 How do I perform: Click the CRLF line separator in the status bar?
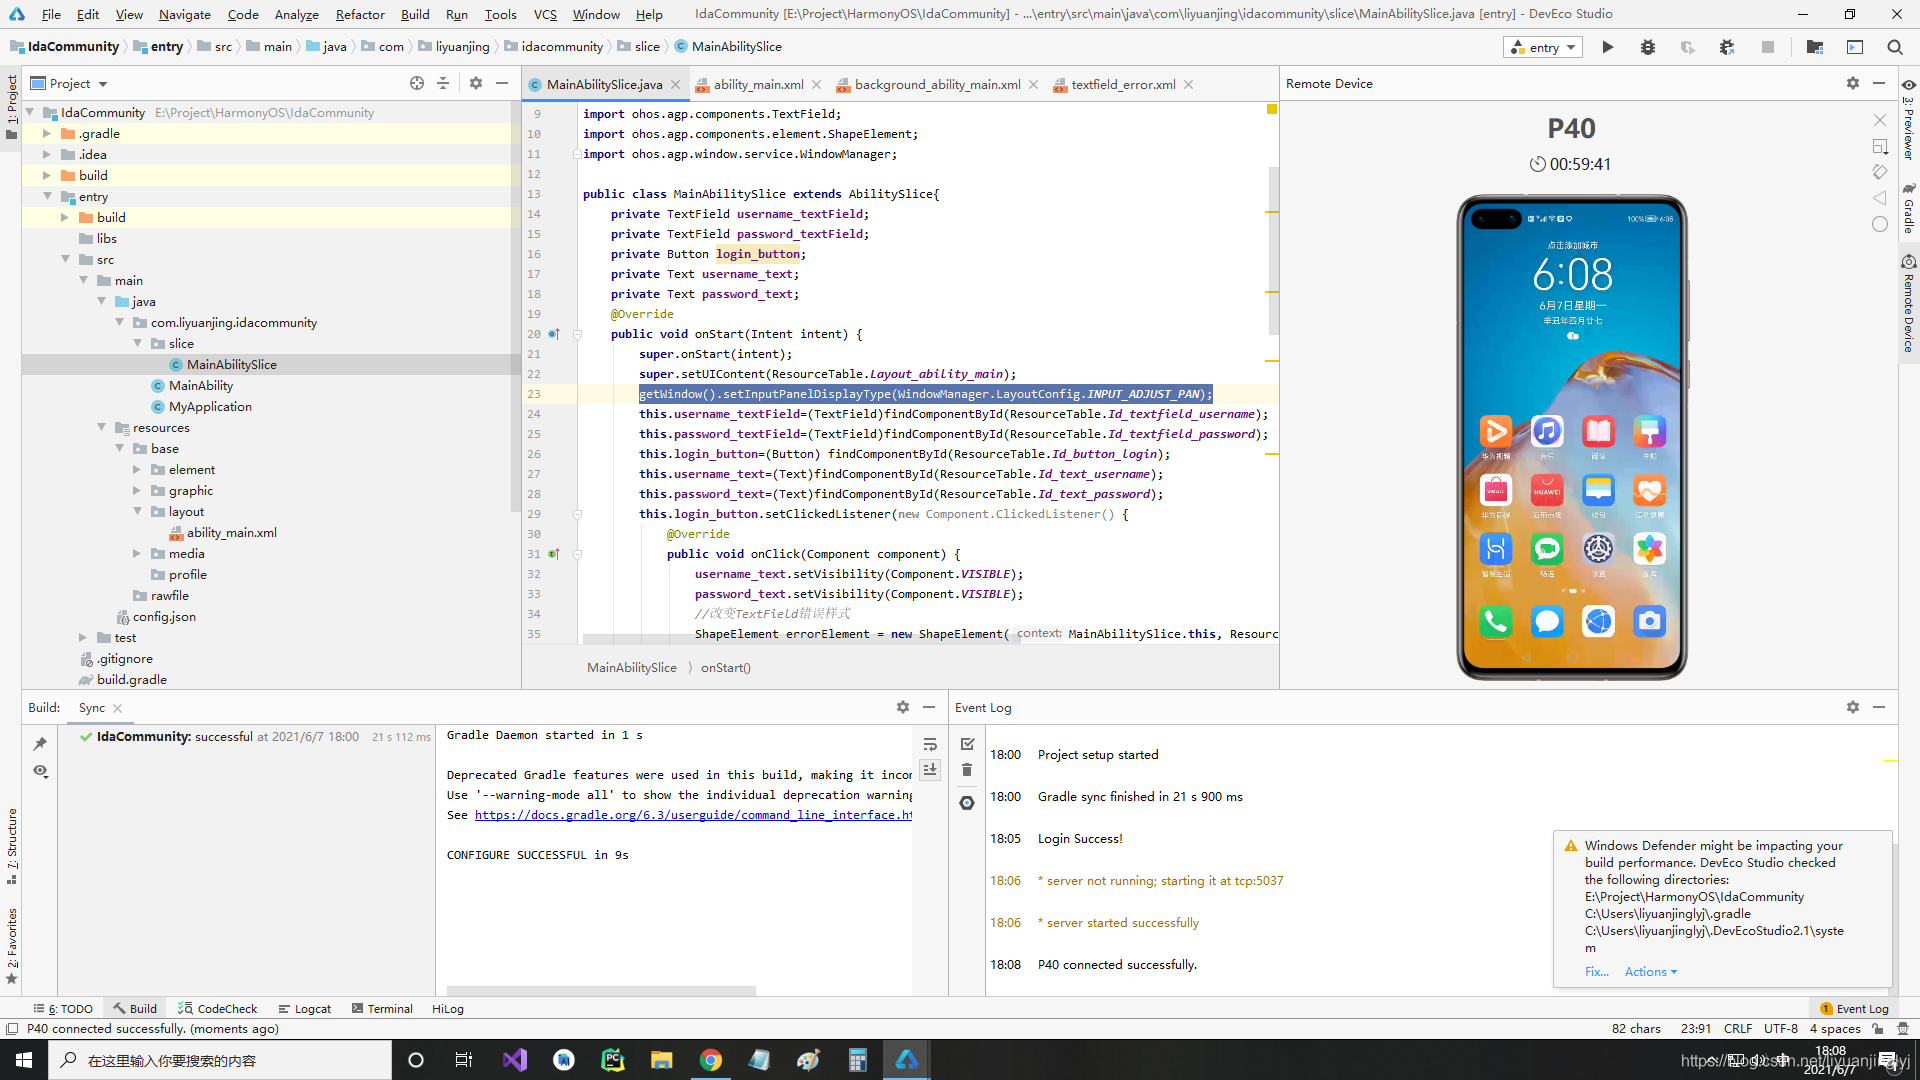(x=1738, y=1028)
